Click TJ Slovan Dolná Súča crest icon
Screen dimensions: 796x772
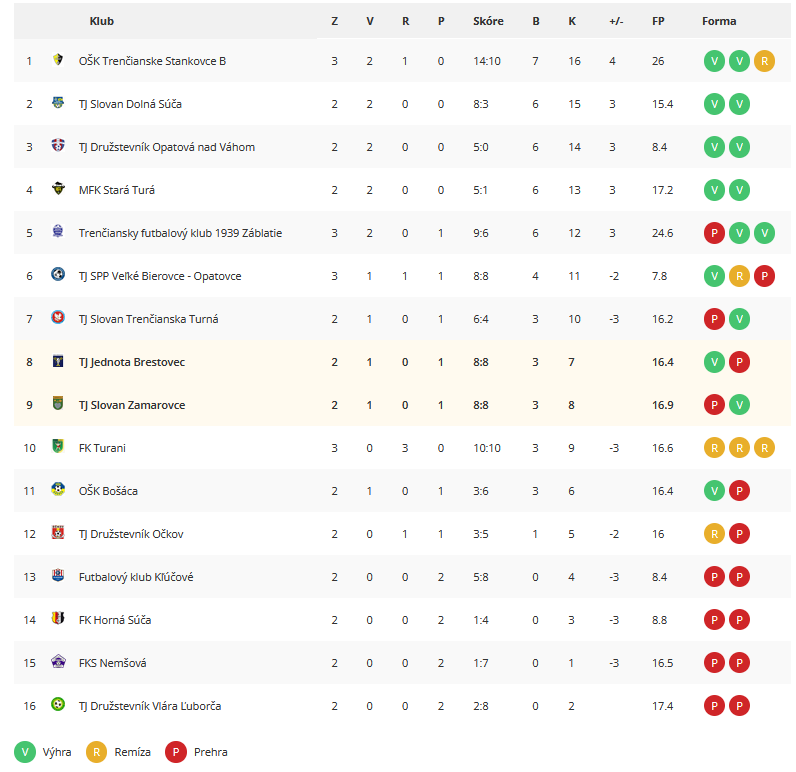(58, 103)
